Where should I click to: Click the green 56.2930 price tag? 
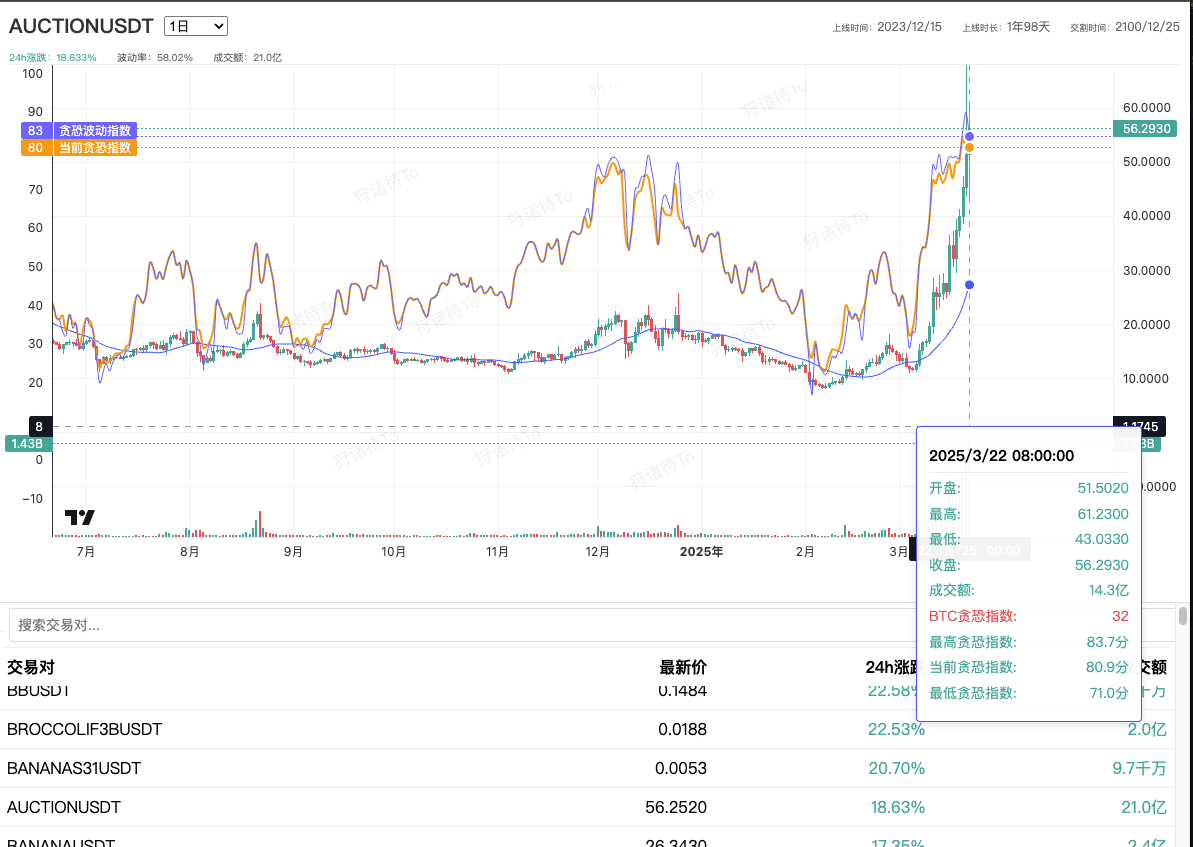[x=1146, y=129]
